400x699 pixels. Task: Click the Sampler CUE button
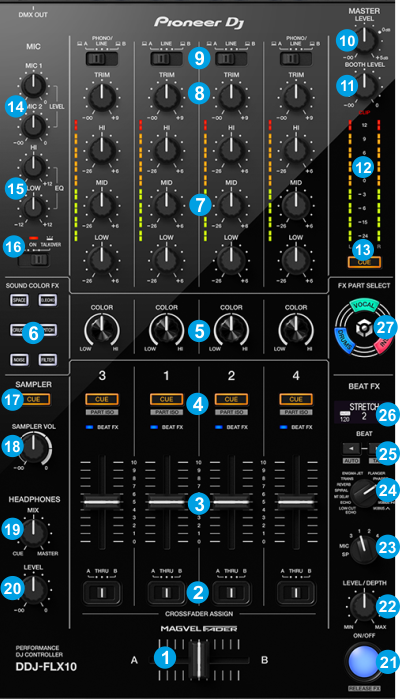[x=33, y=399]
